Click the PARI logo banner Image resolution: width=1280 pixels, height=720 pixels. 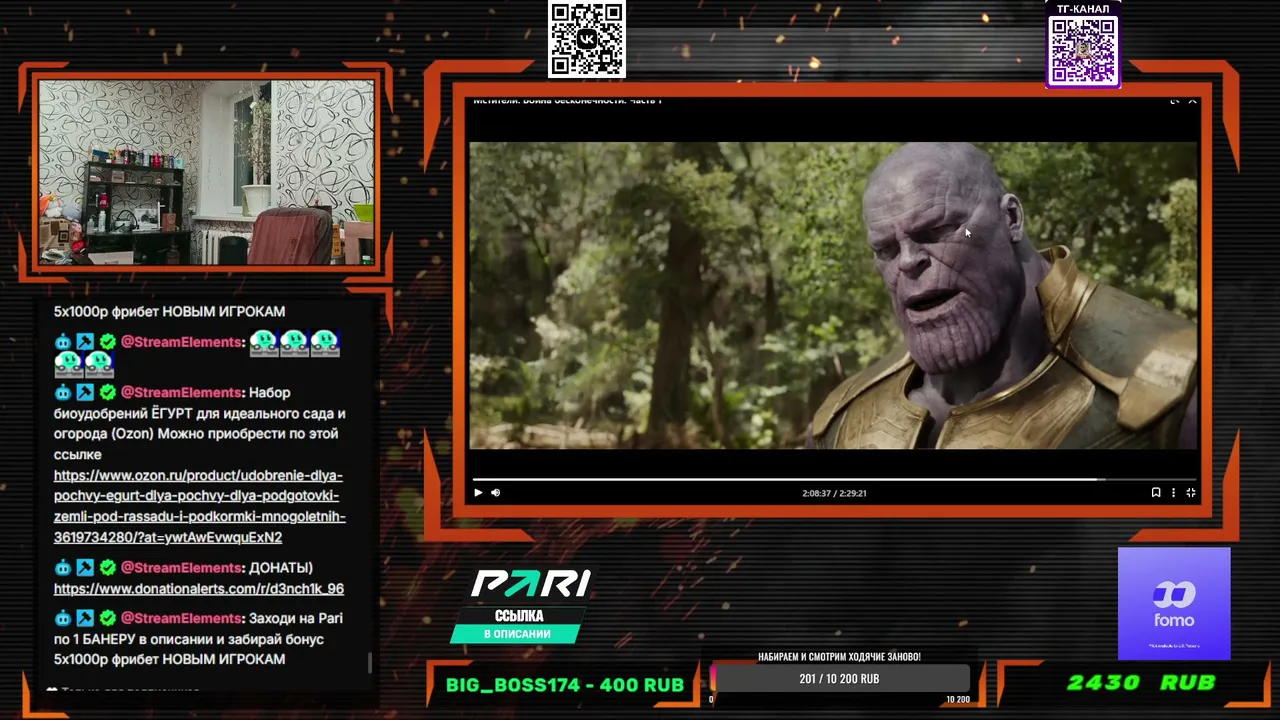(x=530, y=583)
